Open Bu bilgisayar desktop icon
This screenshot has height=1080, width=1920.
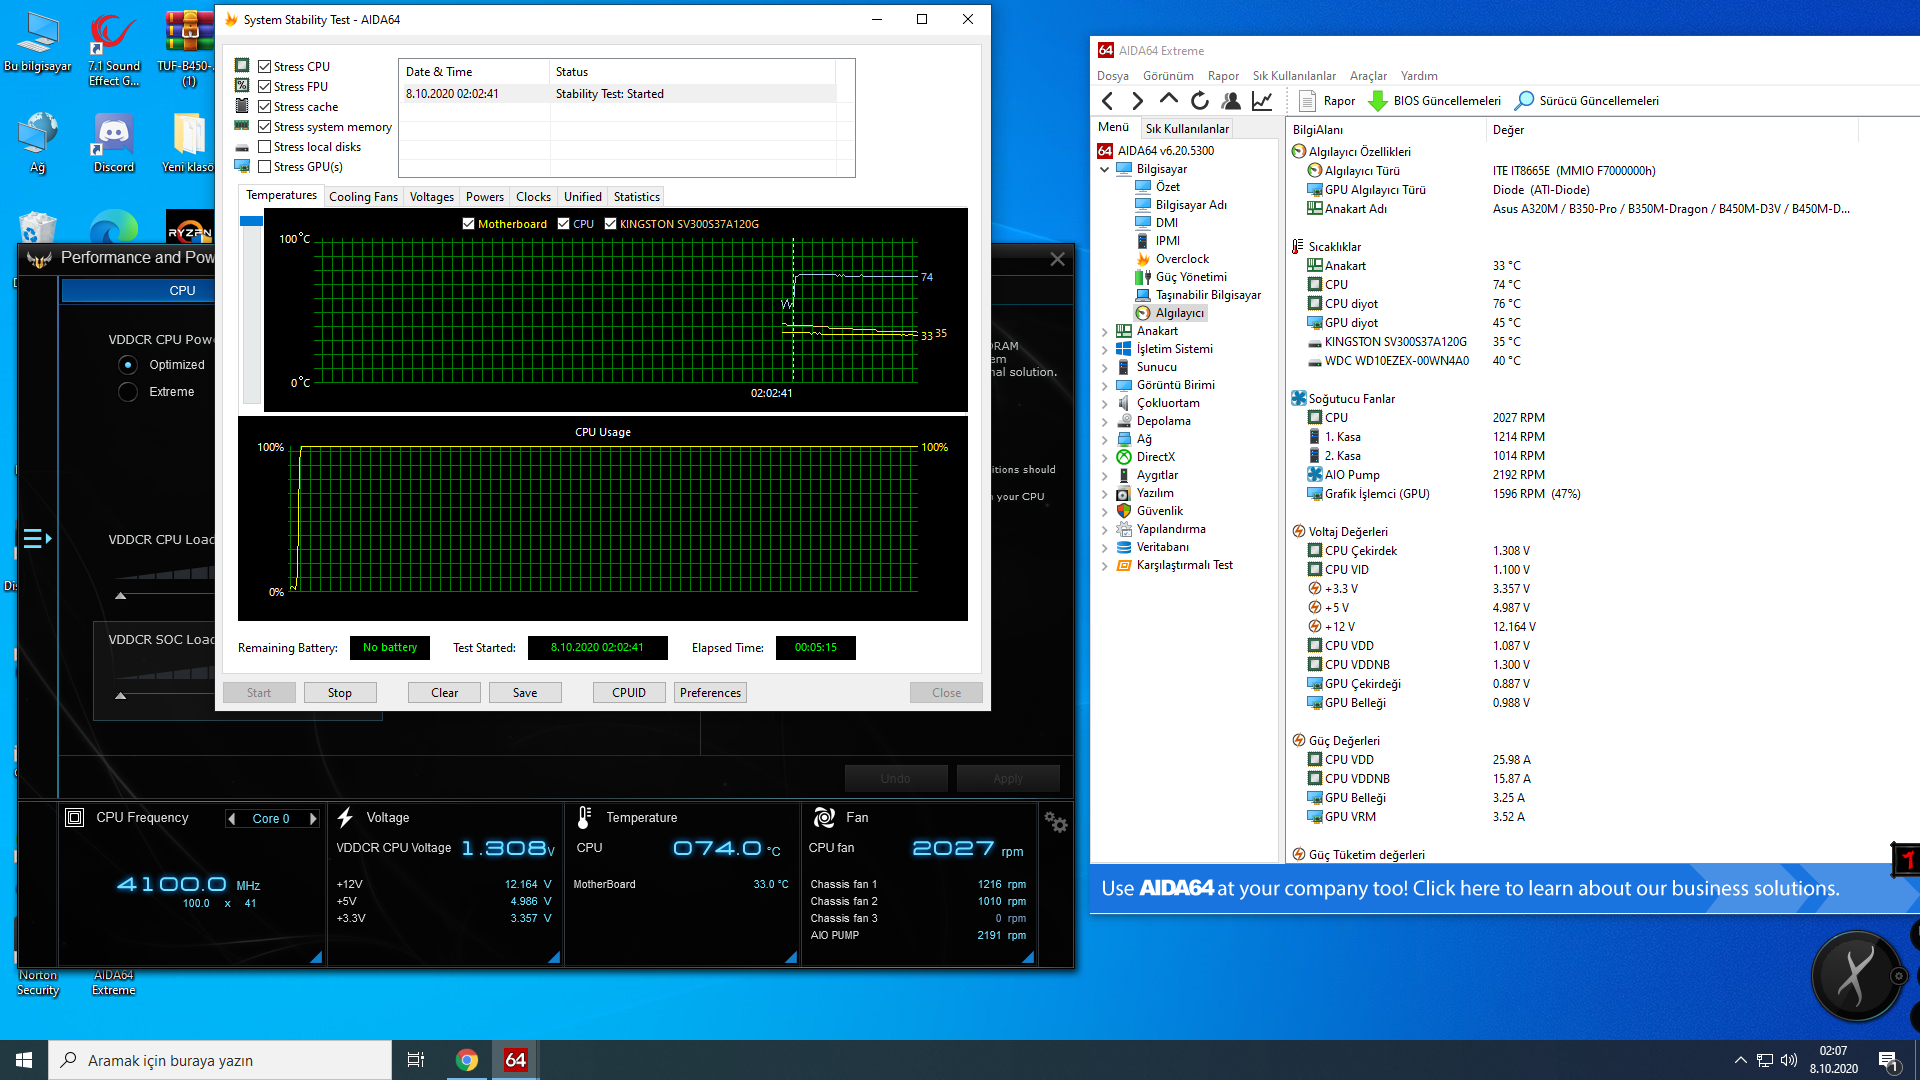click(37, 42)
